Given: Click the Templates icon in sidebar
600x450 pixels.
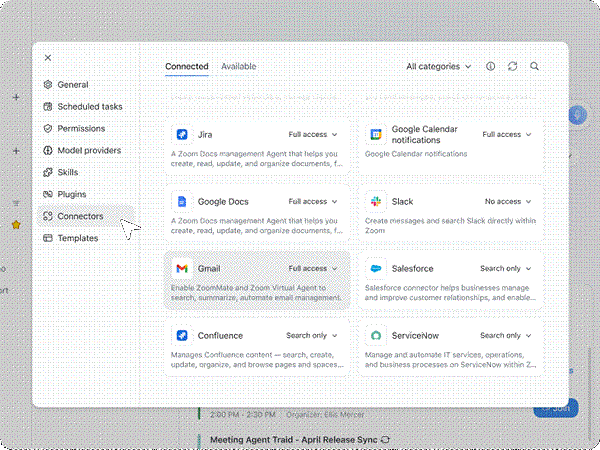Looking at the screenshot, I should coord(48,238).
